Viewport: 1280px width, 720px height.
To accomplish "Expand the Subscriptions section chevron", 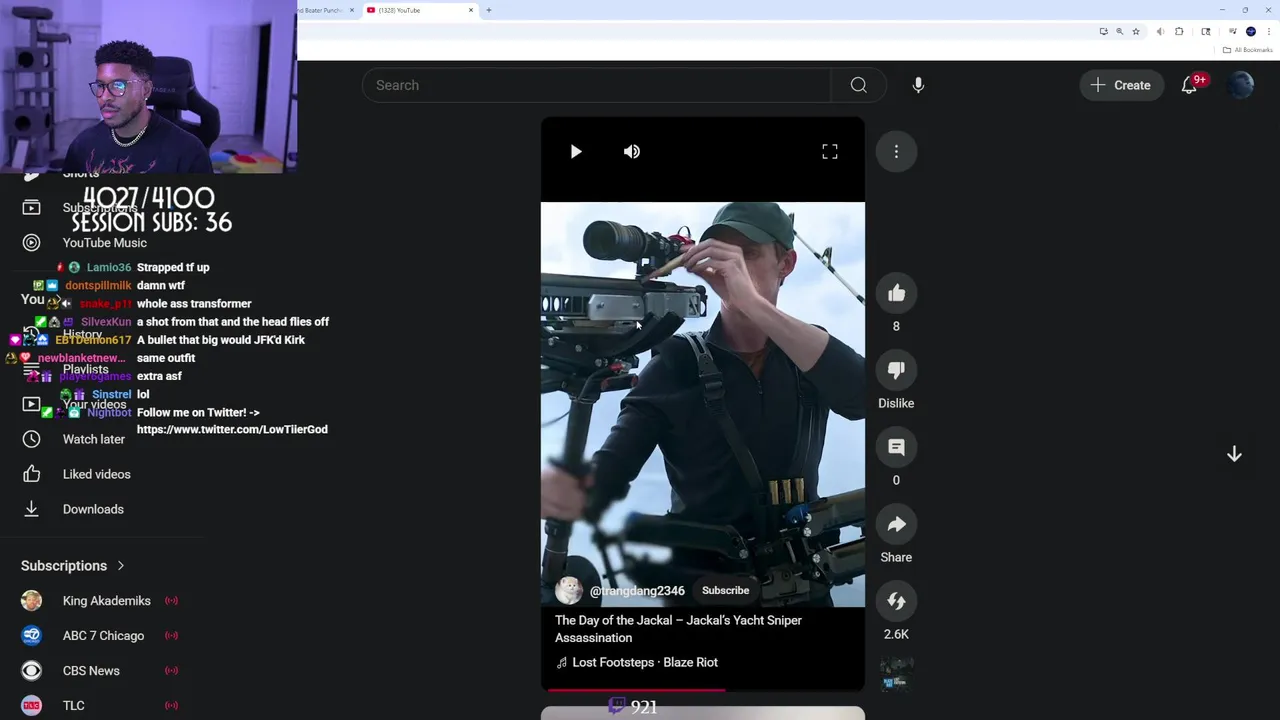I will (121, 566).
